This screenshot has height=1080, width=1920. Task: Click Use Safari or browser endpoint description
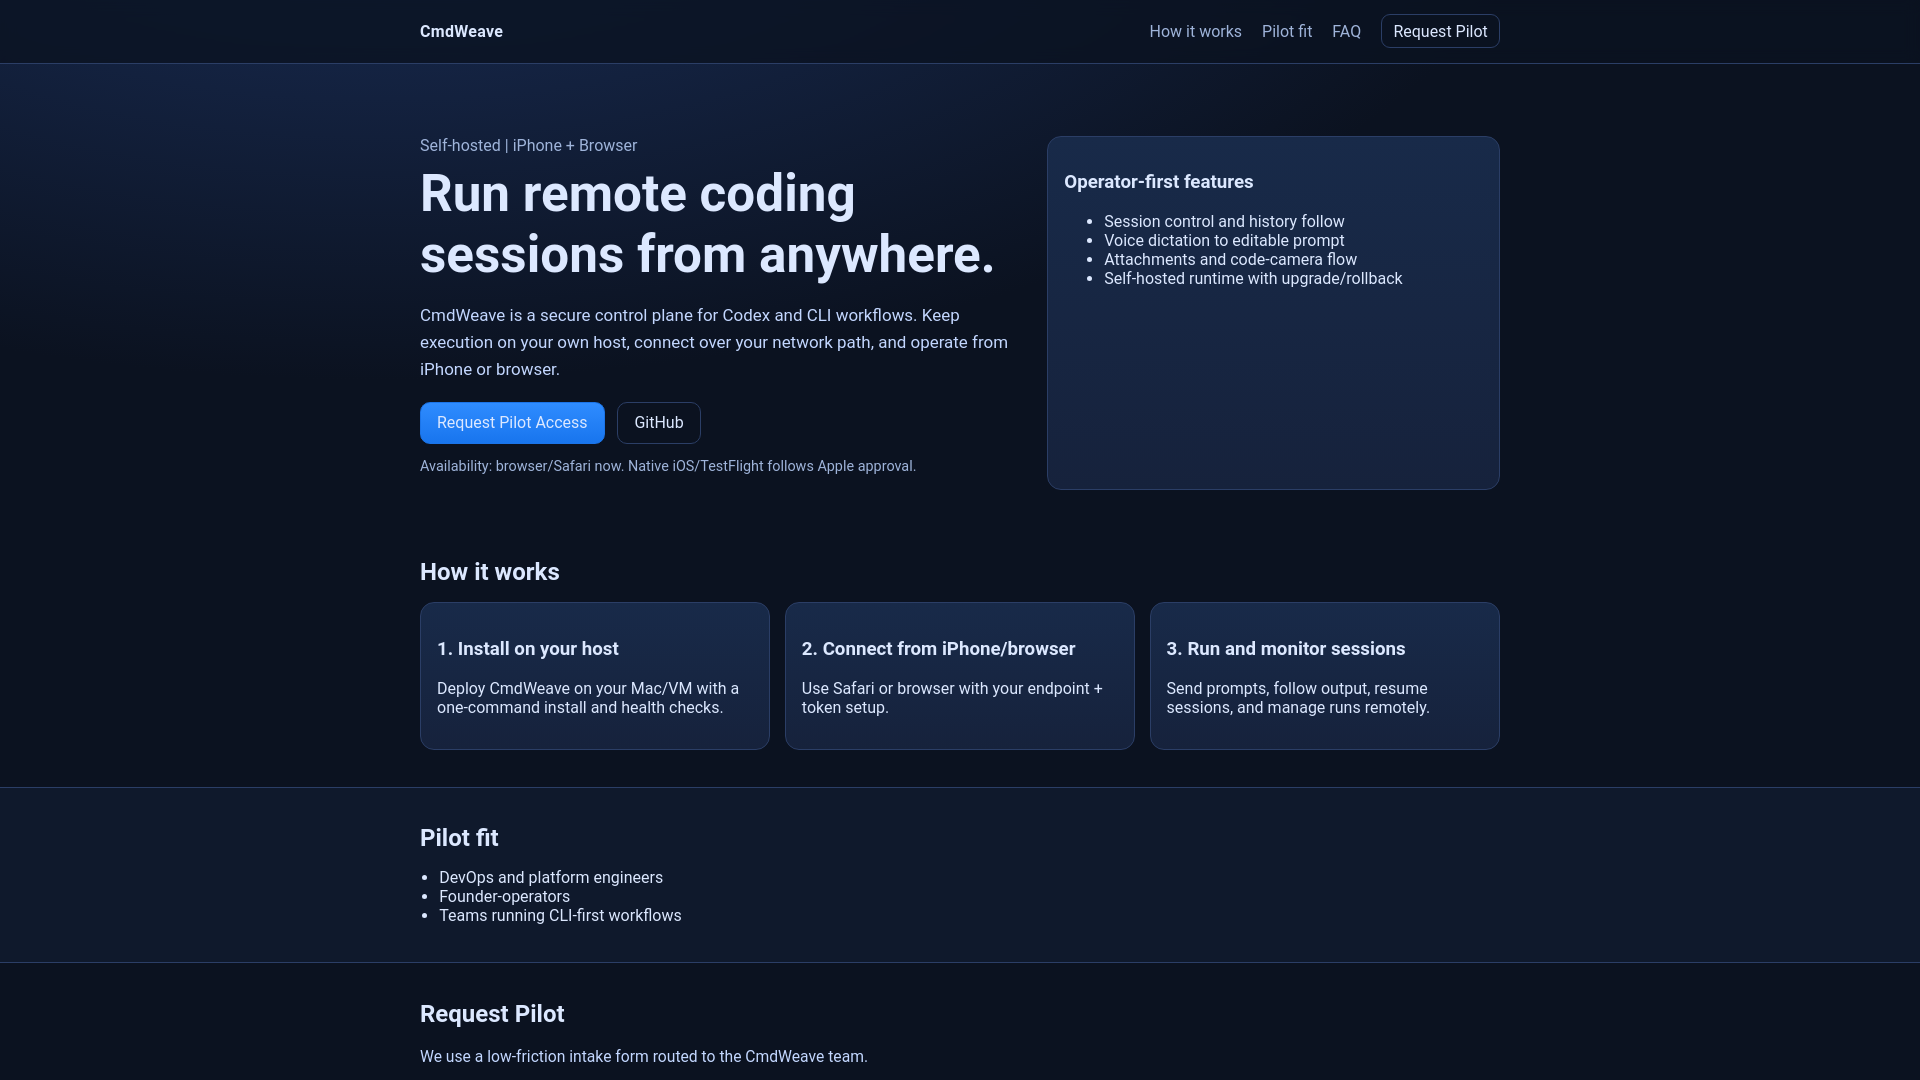[952, 698]
